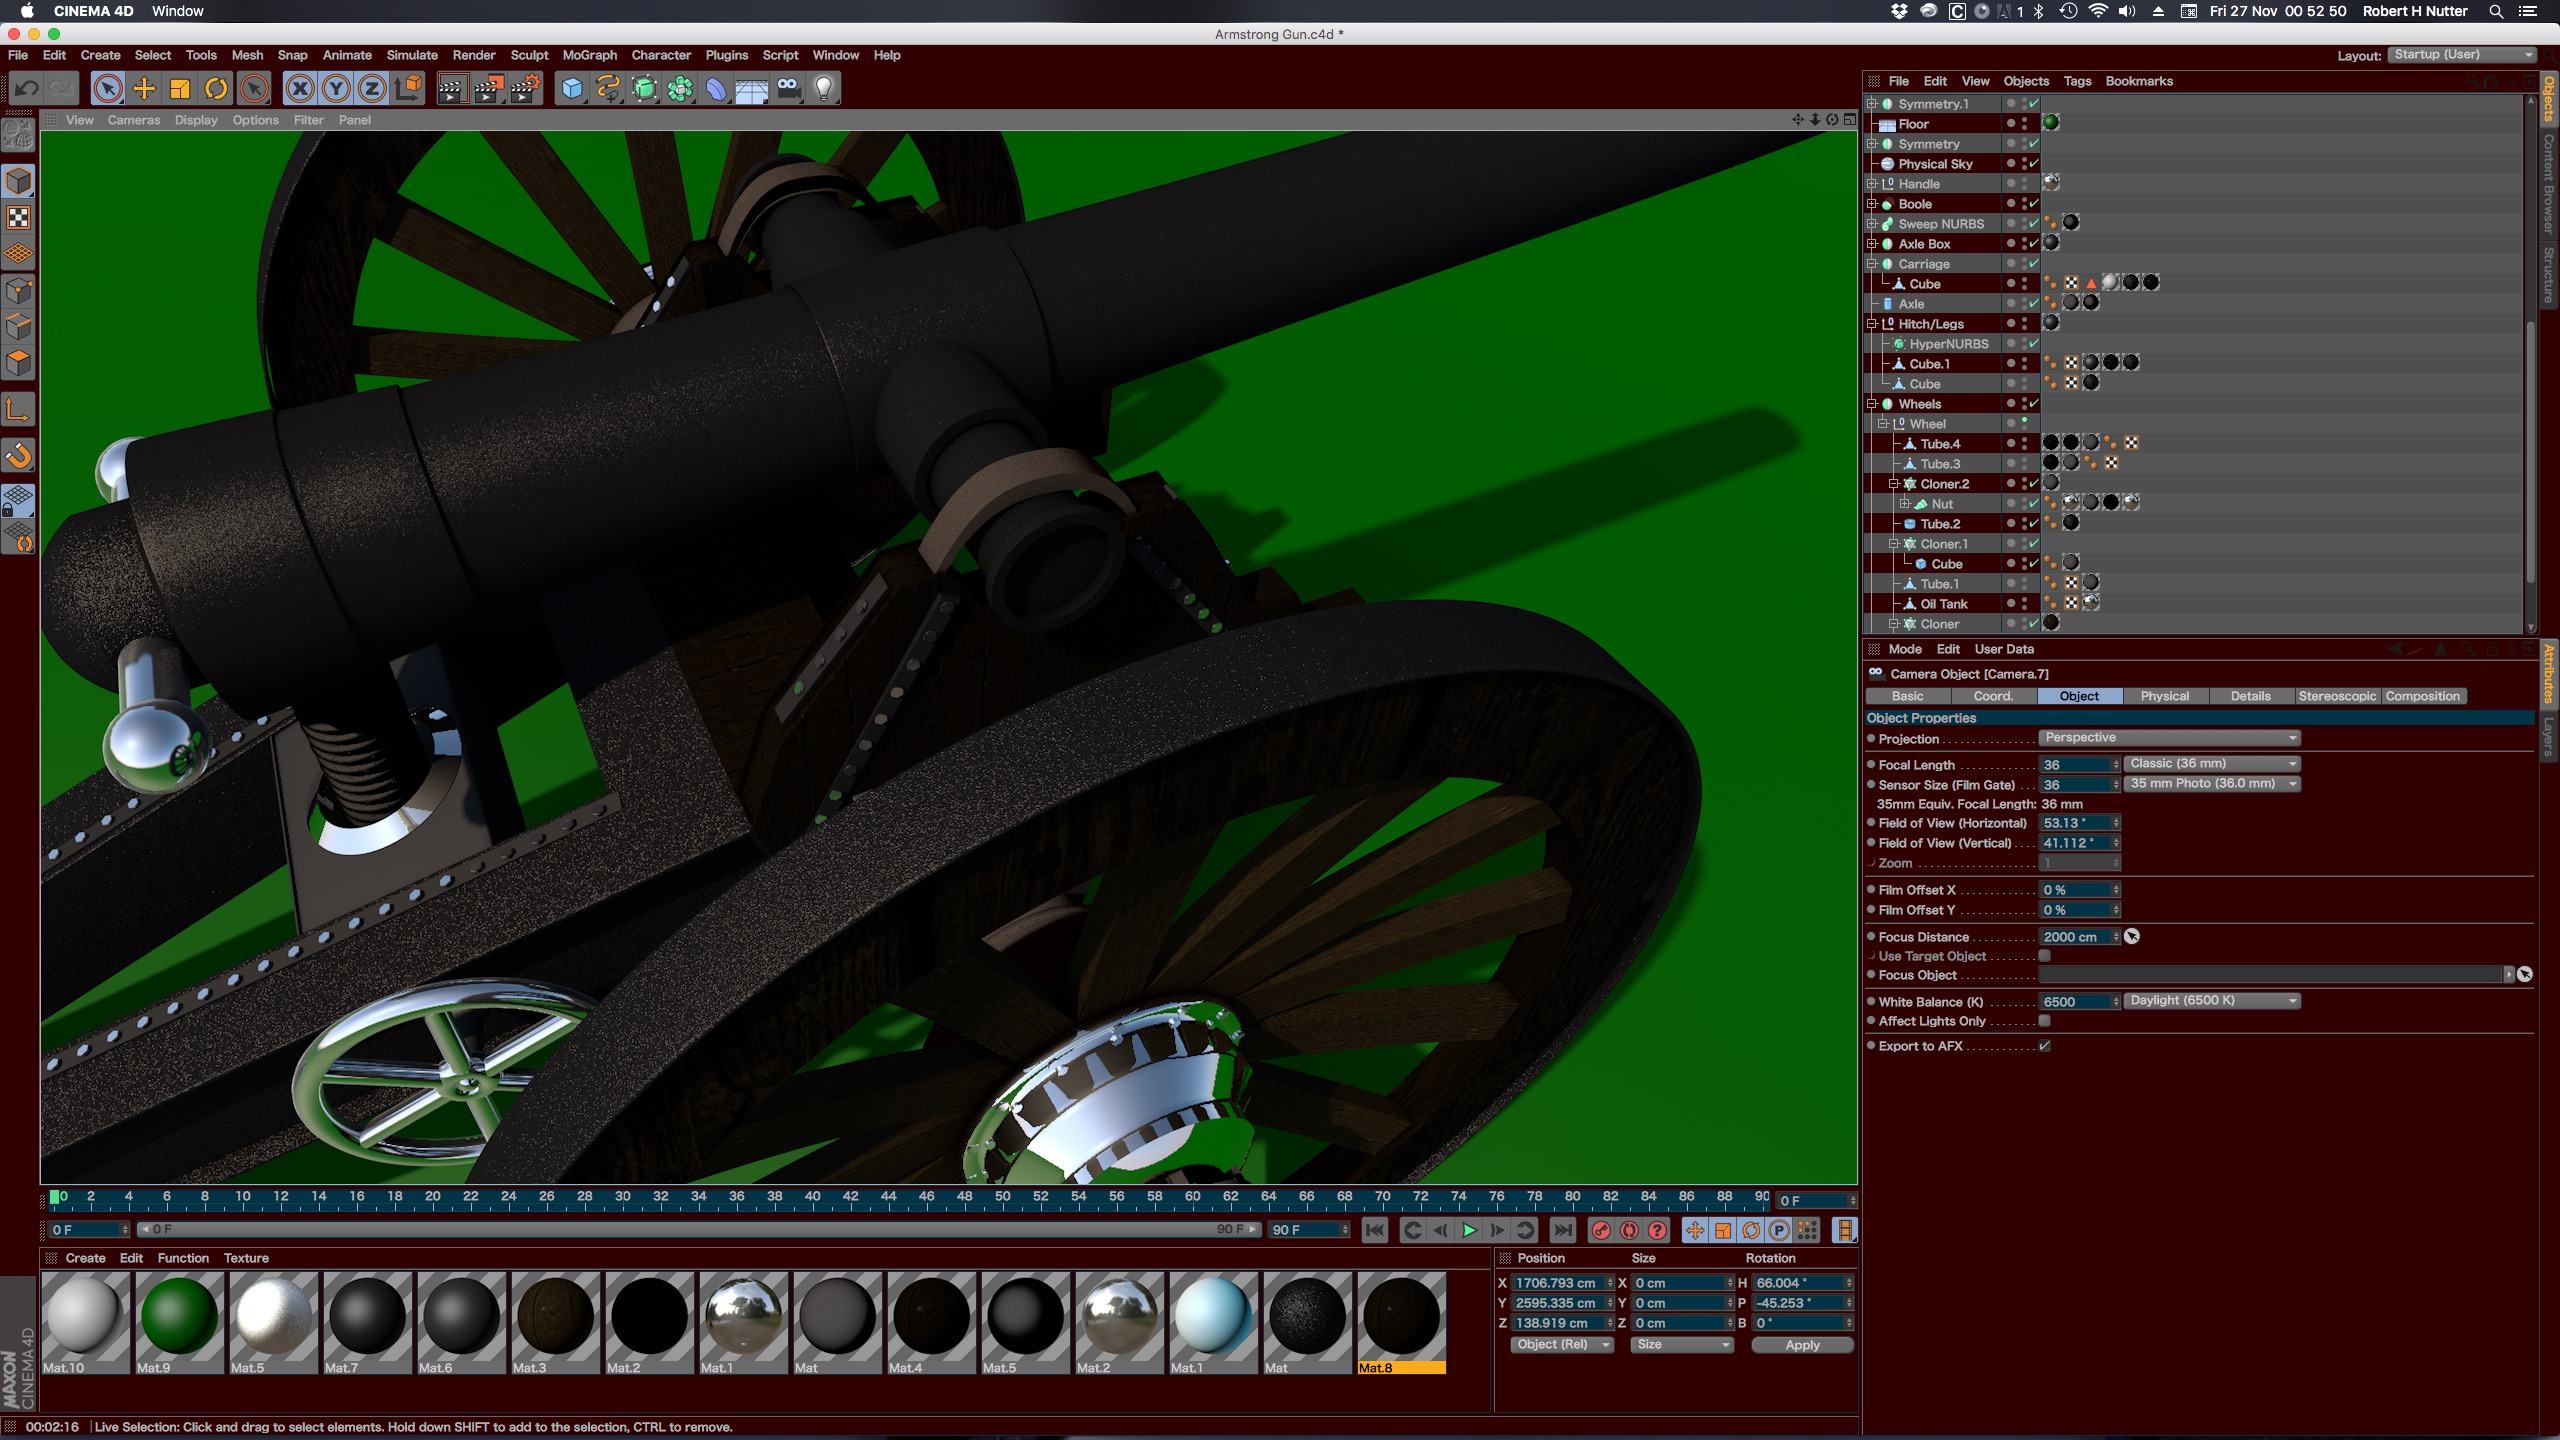This screenshot has height=1440, width=2560.
Task: Switch to Coord. tab
Action: (1993, 696)
